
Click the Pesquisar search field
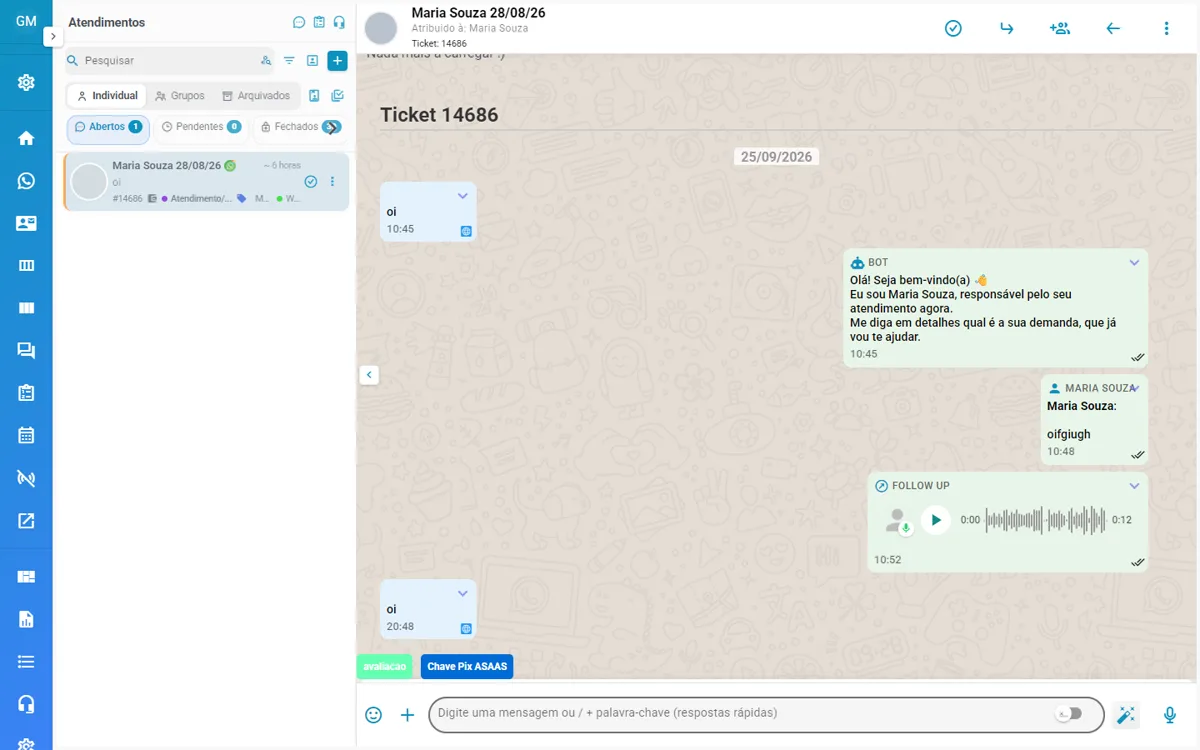tap(168, 61)
